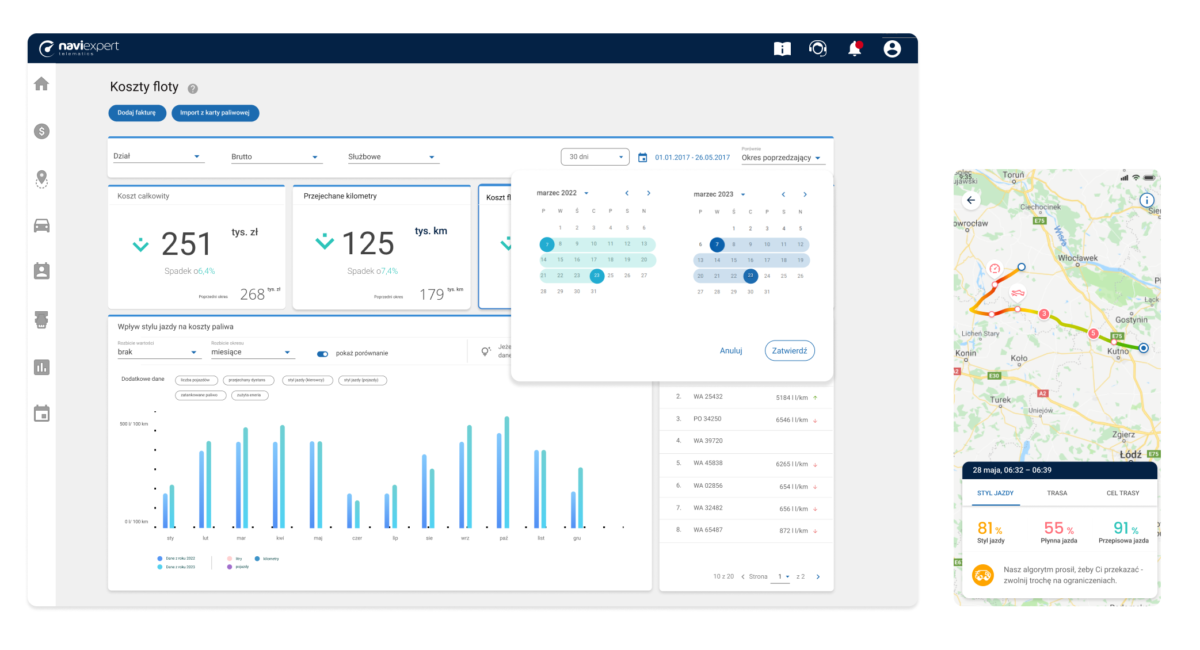Toggle the pokaż porównanie switch
This screenshot has height=650, width=1200.
tap(323, 353)
